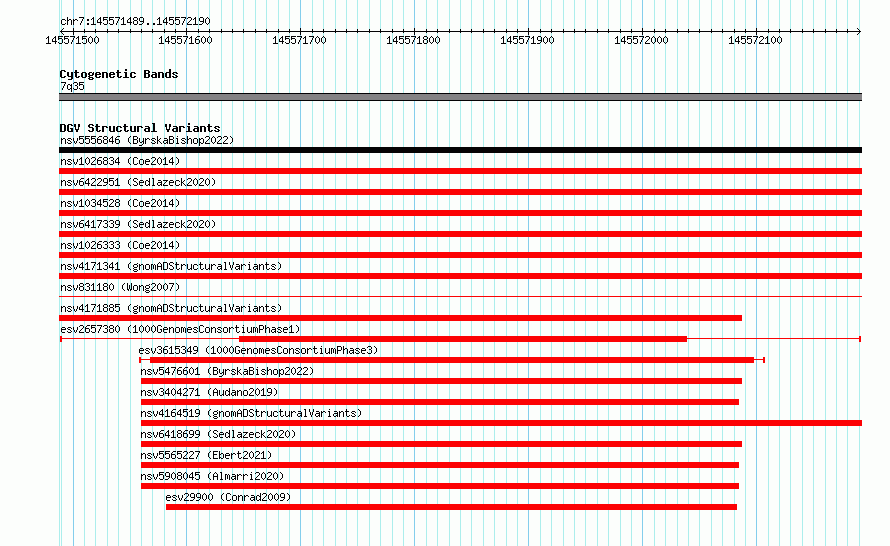Select the red nsv1026333 variant bar
The height and width of the screenshot is (546, 890).
pos(460,255)
